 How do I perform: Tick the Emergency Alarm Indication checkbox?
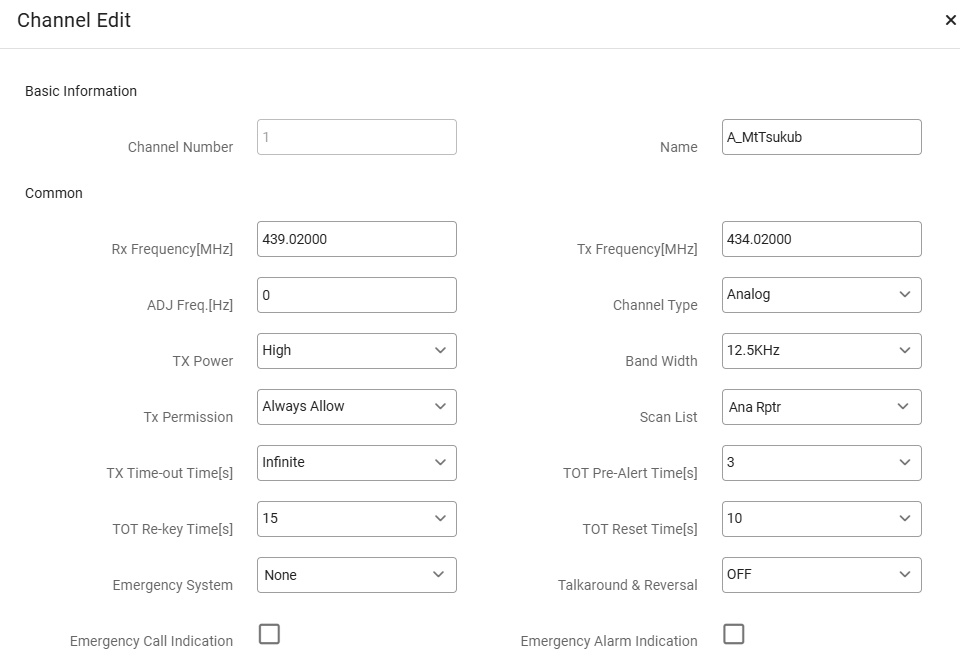tap(734, 634)
